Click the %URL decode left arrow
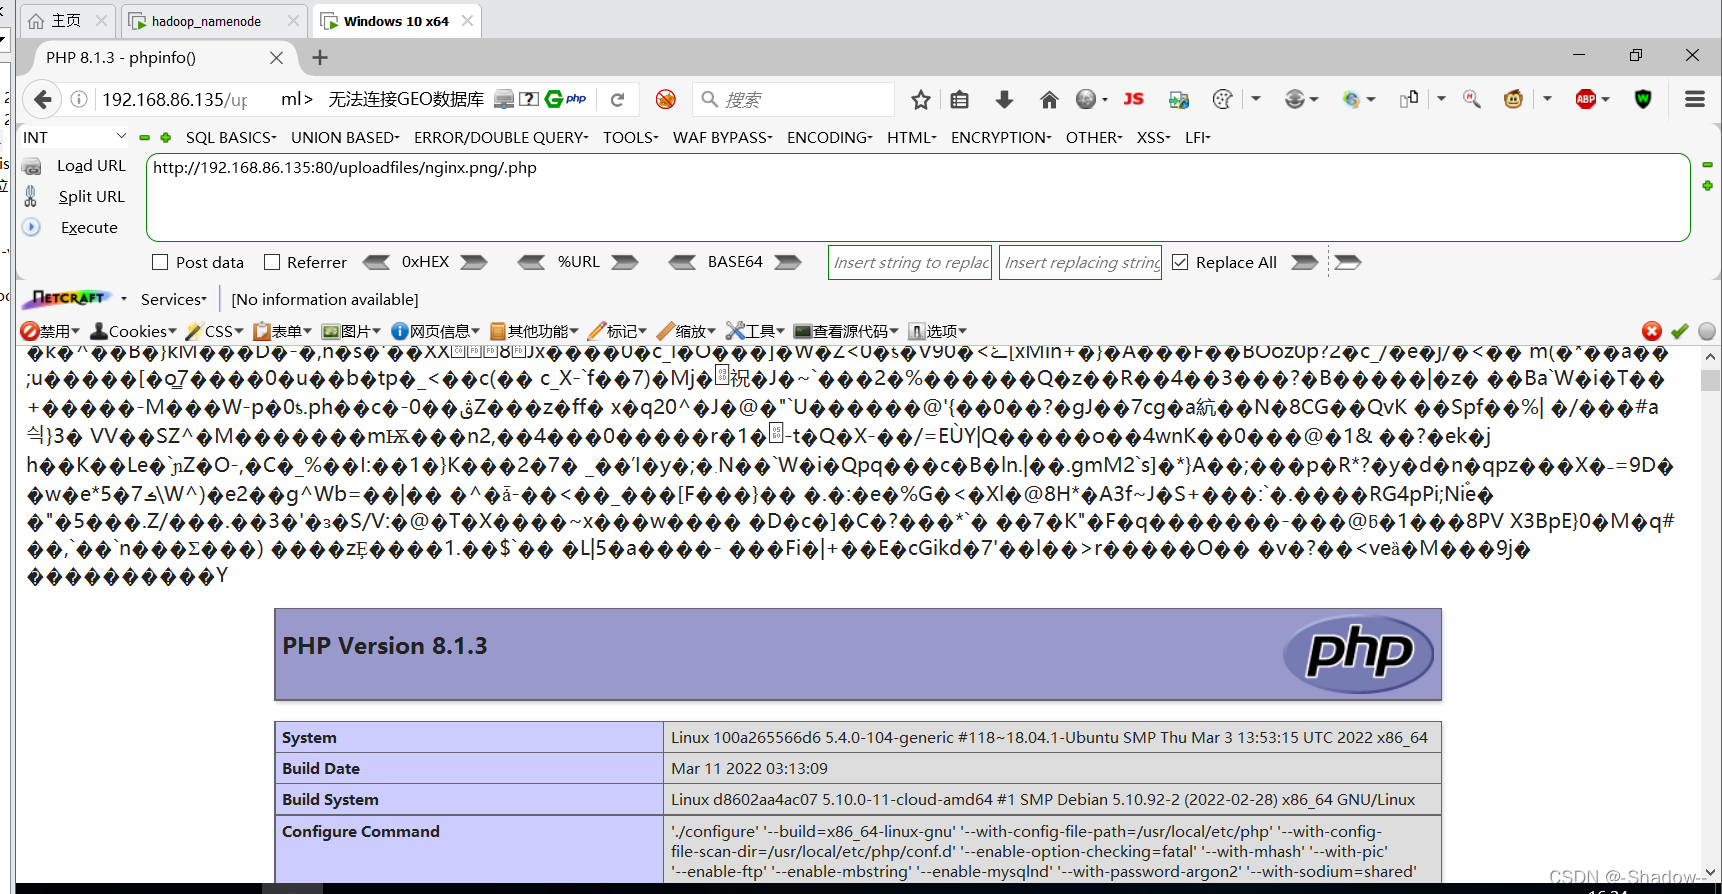 click(x=531, y=262)
